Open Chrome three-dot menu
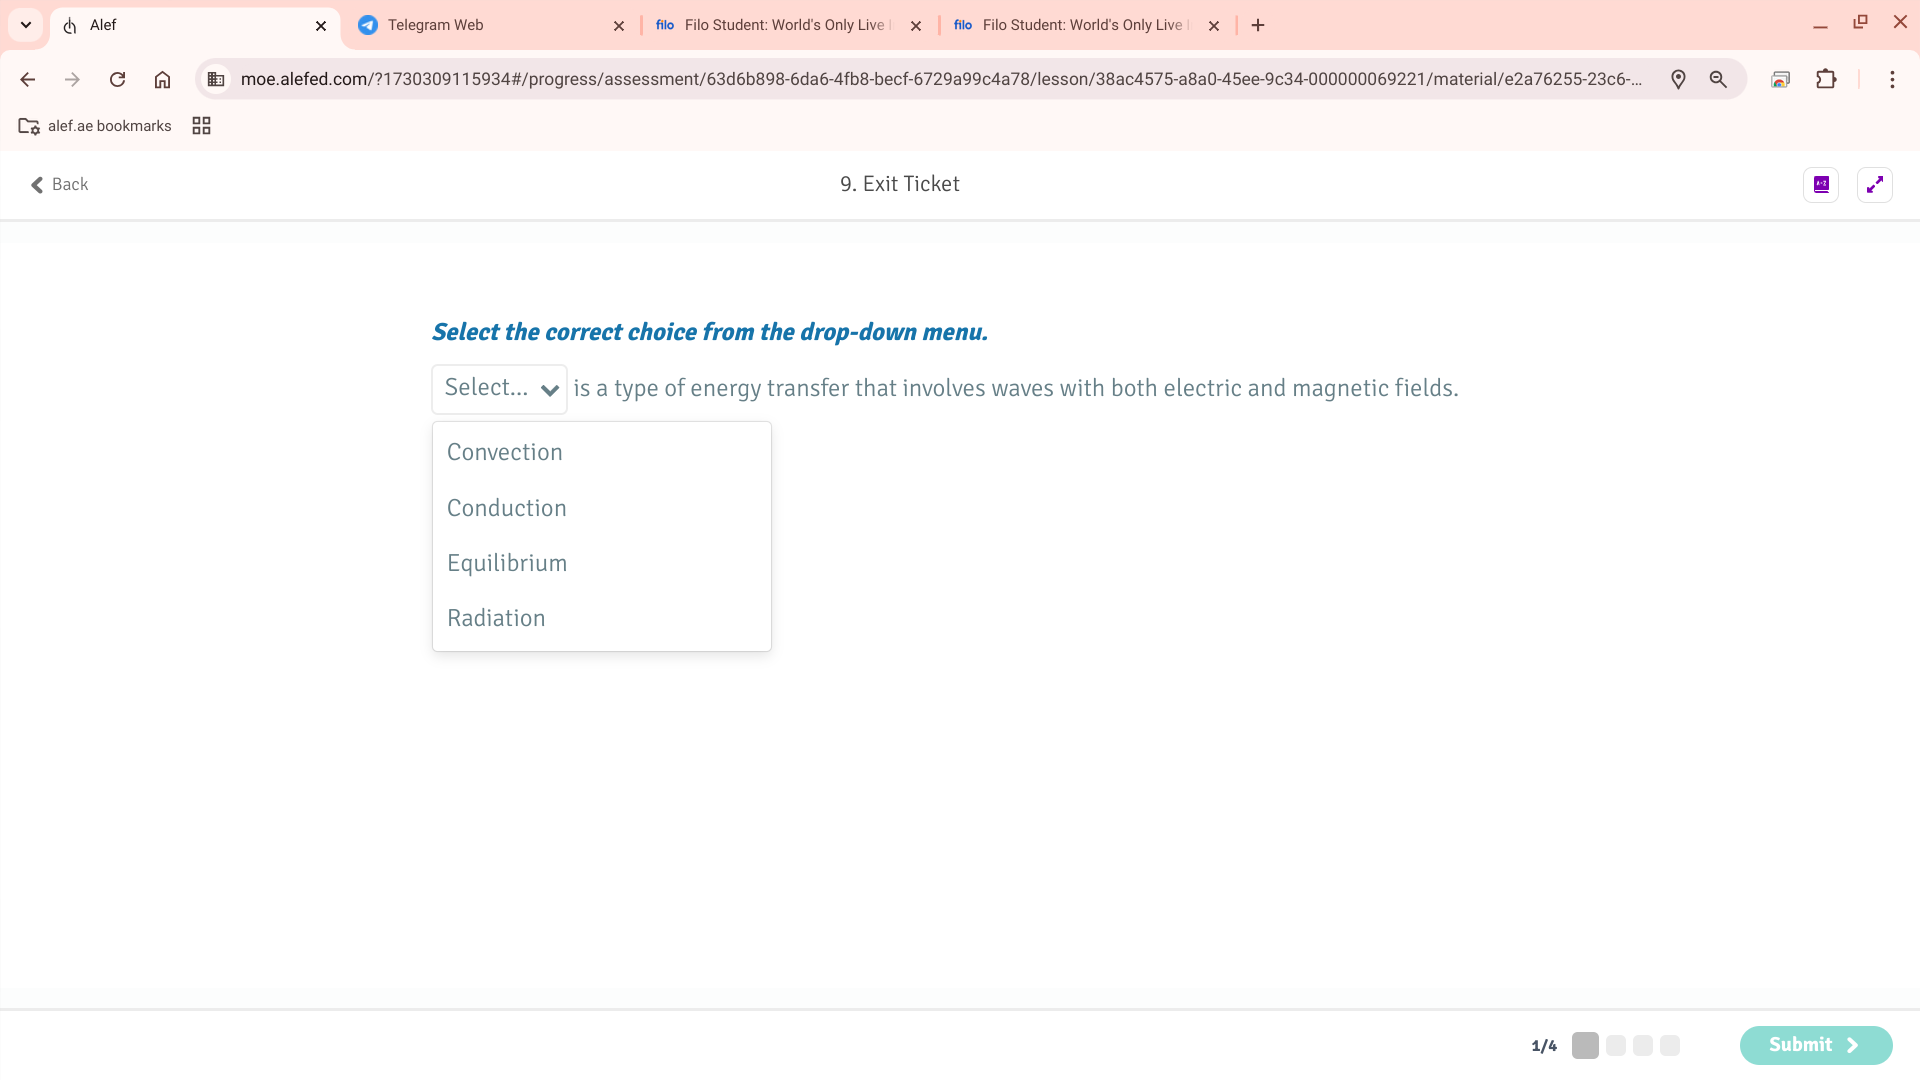The image size is (1920, 1080). tap(1892, 79)
